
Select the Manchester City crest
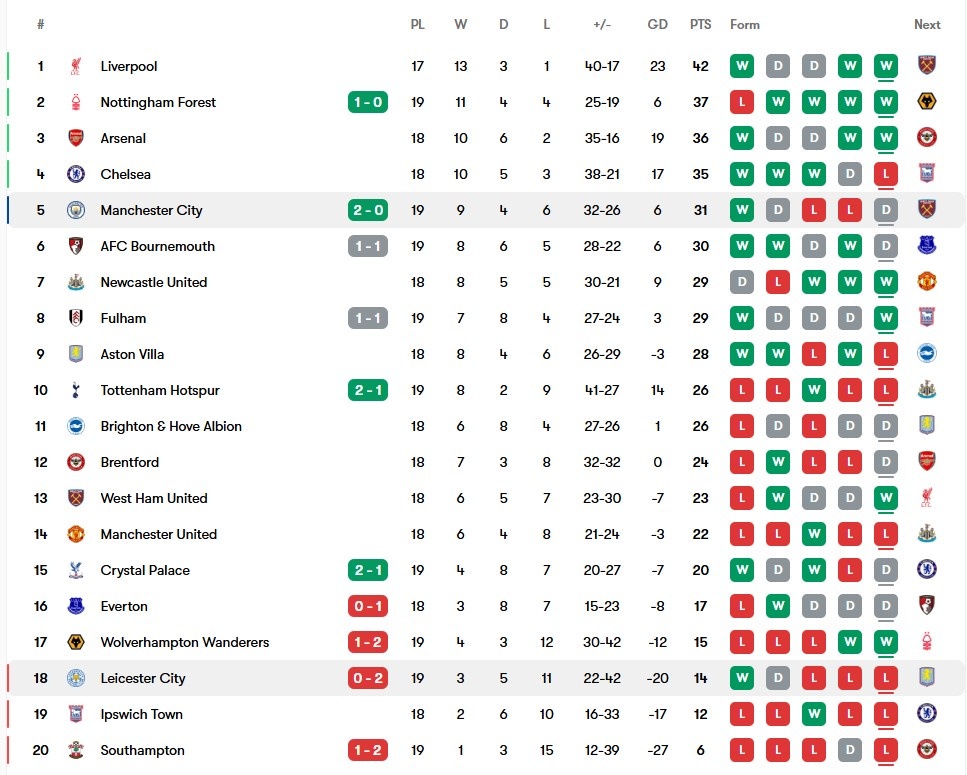[x=75, y=210]
